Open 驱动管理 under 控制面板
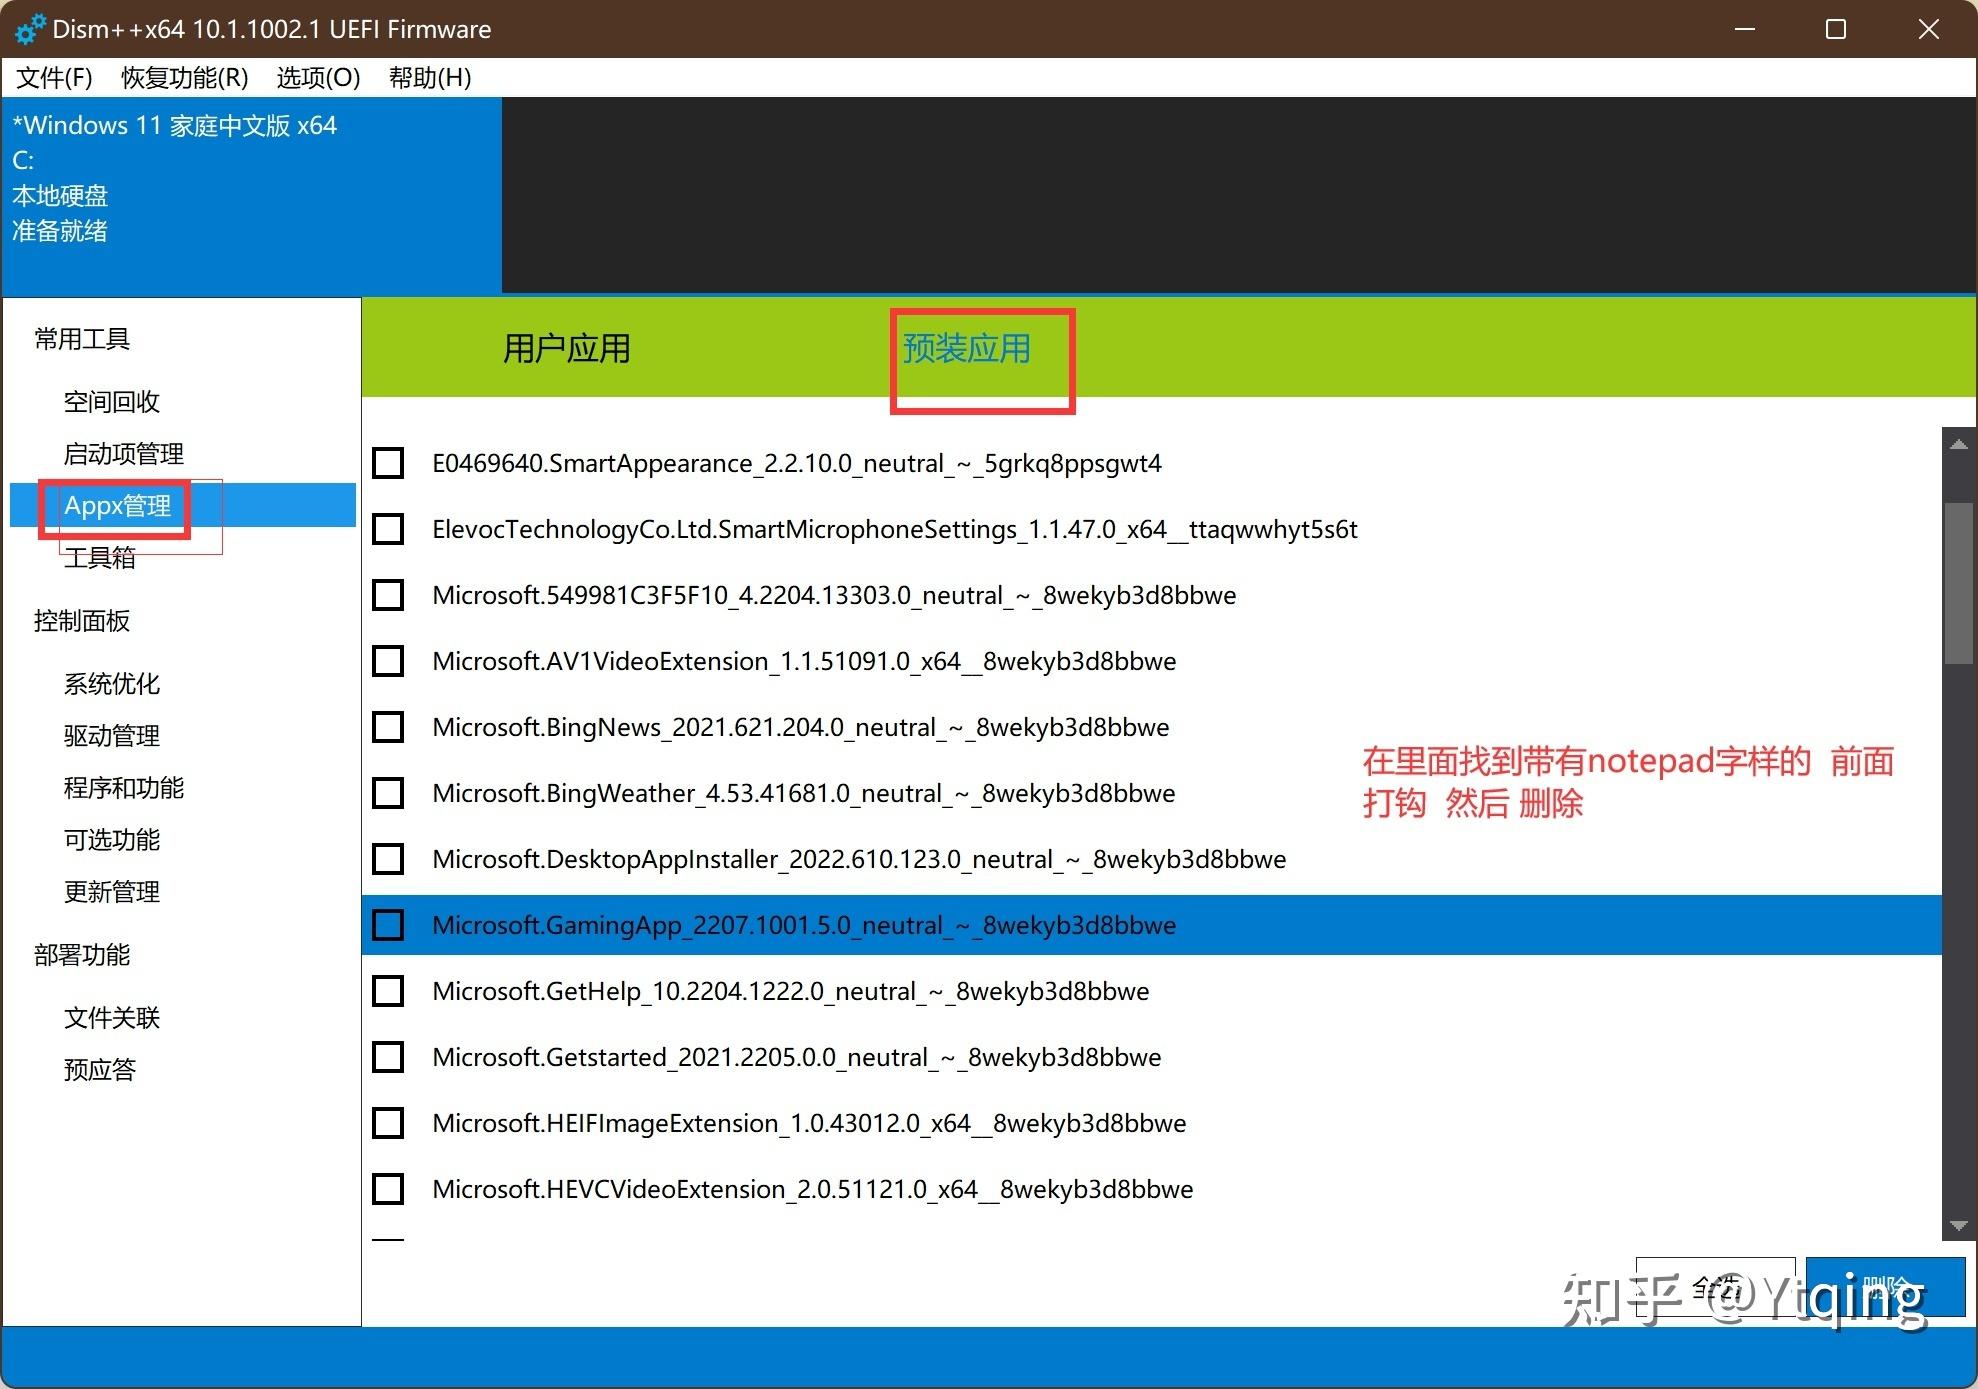 [112, 736]
